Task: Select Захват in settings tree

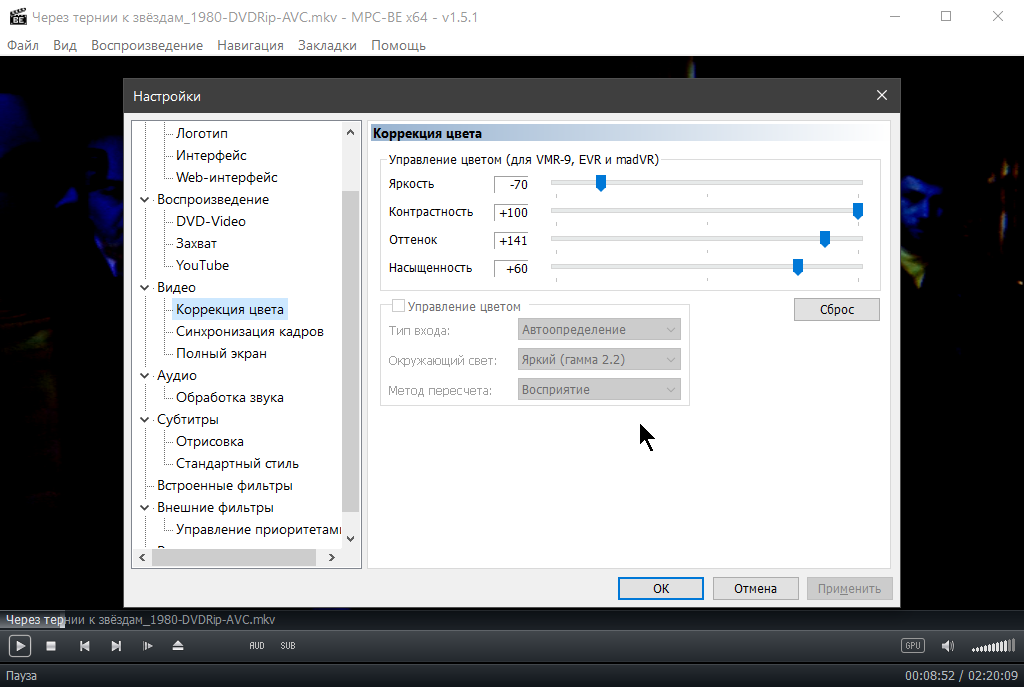Action: pos(196,244)
